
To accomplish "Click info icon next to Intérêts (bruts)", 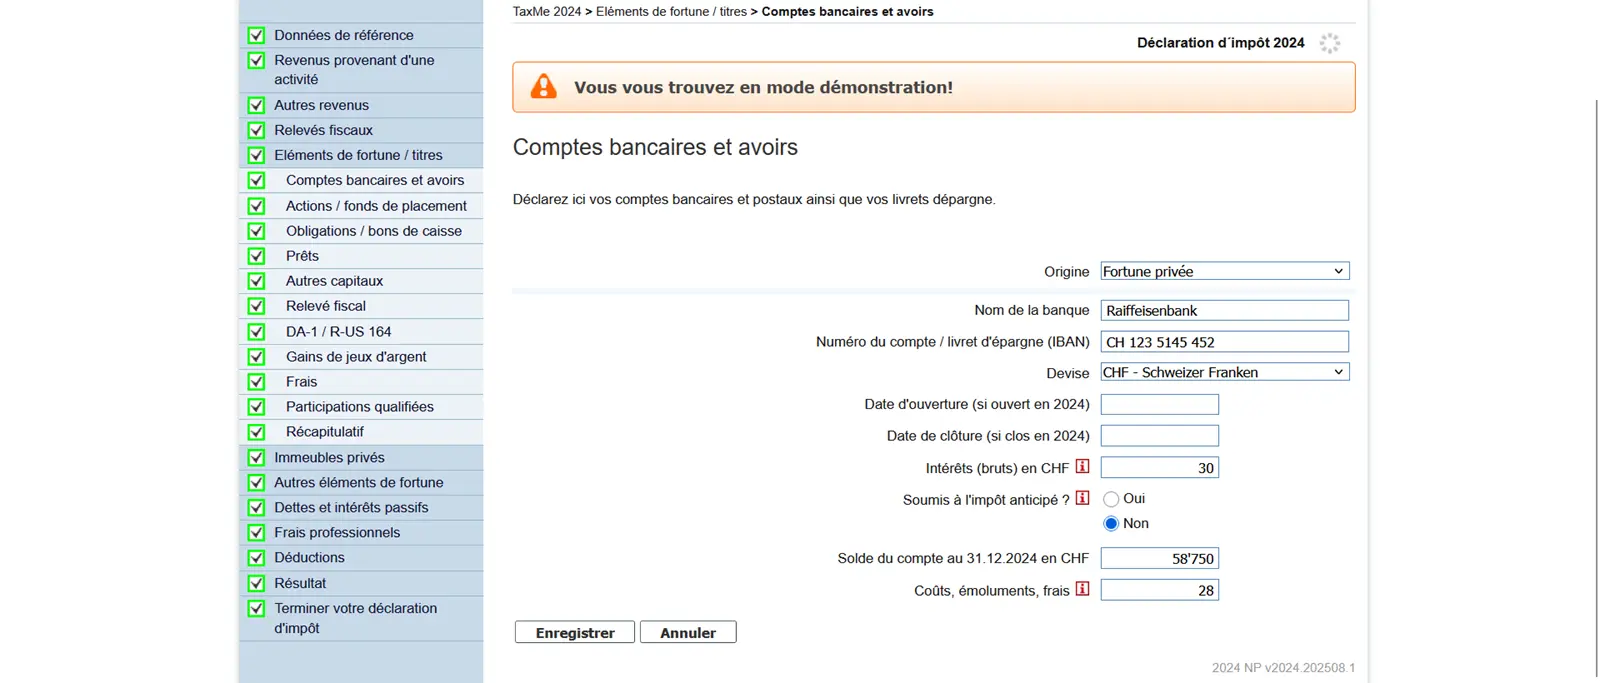I will (1082, 467).
